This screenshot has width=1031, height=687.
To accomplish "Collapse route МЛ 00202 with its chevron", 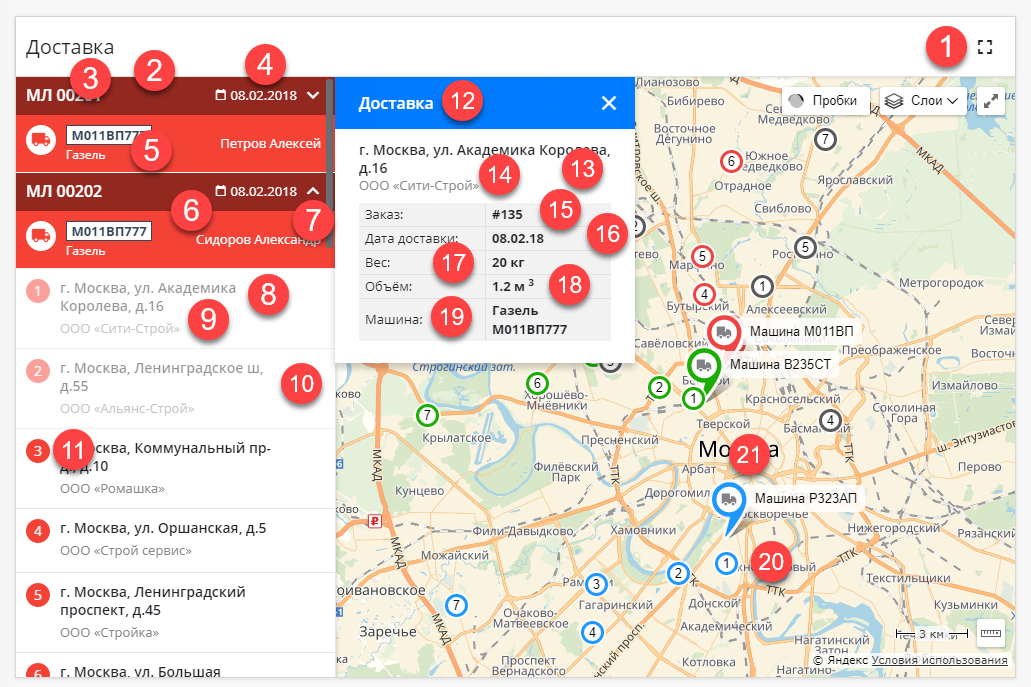I will point(313,191).
